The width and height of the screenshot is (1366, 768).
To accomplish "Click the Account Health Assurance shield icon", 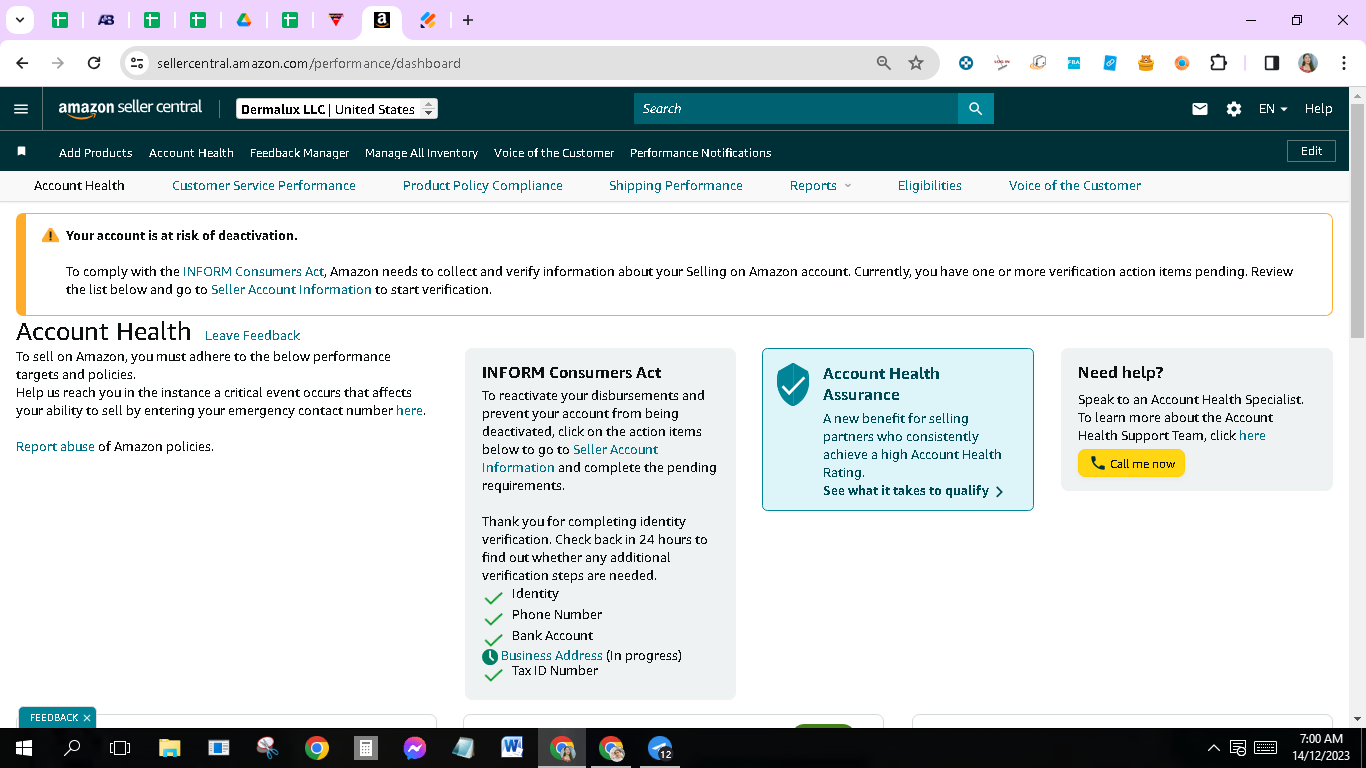I will click(793, 384).
